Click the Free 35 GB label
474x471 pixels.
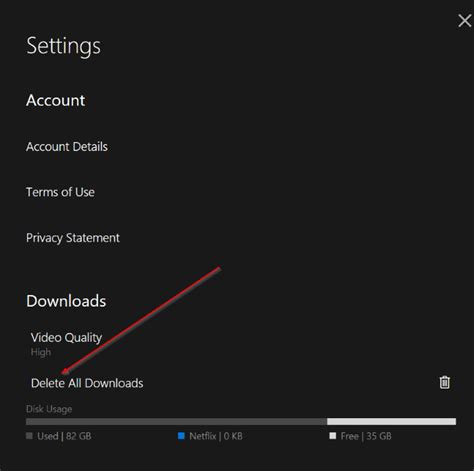[x=366, y=436]
